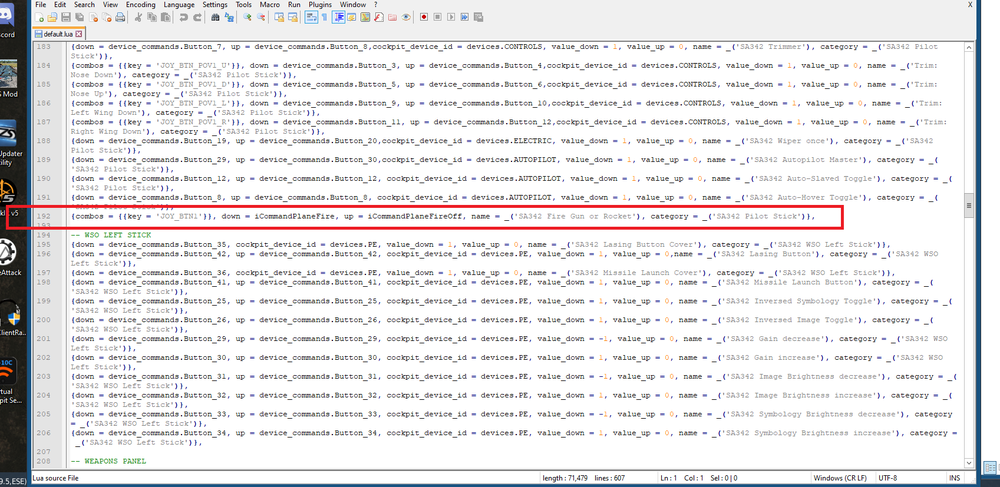Stop macro recording button
Viewport: 1000px width, 487px height.
click(x=437, y=18)
